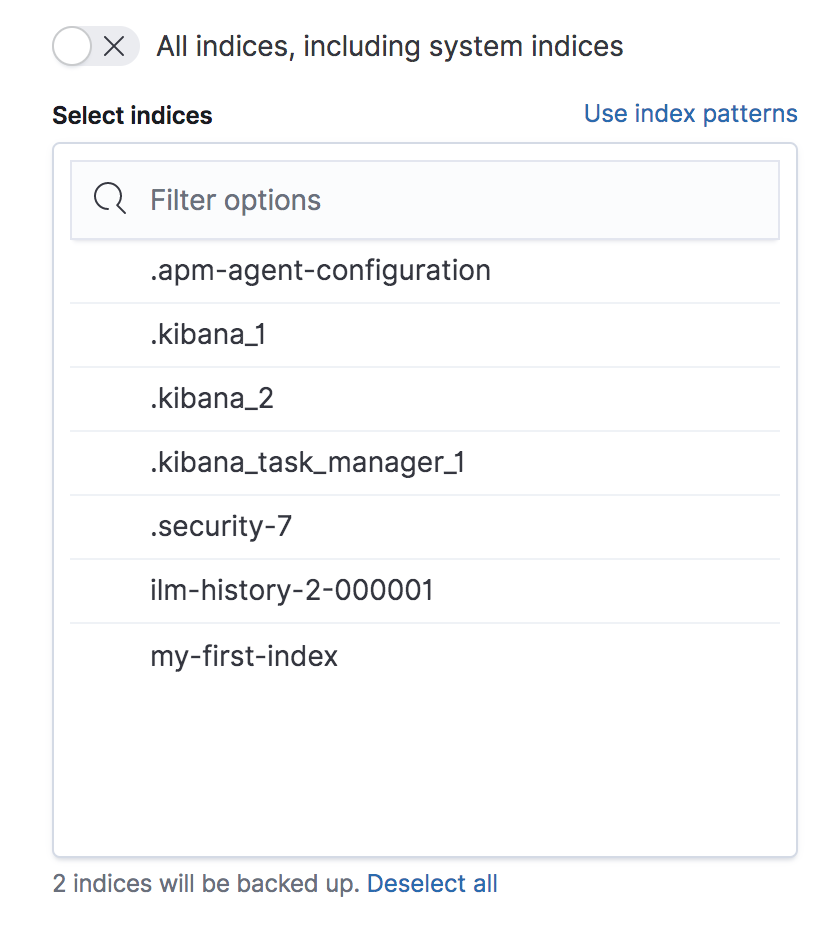834x926 pixels.
Task: Select the .security-7 index entry
Action: [221, 527]
